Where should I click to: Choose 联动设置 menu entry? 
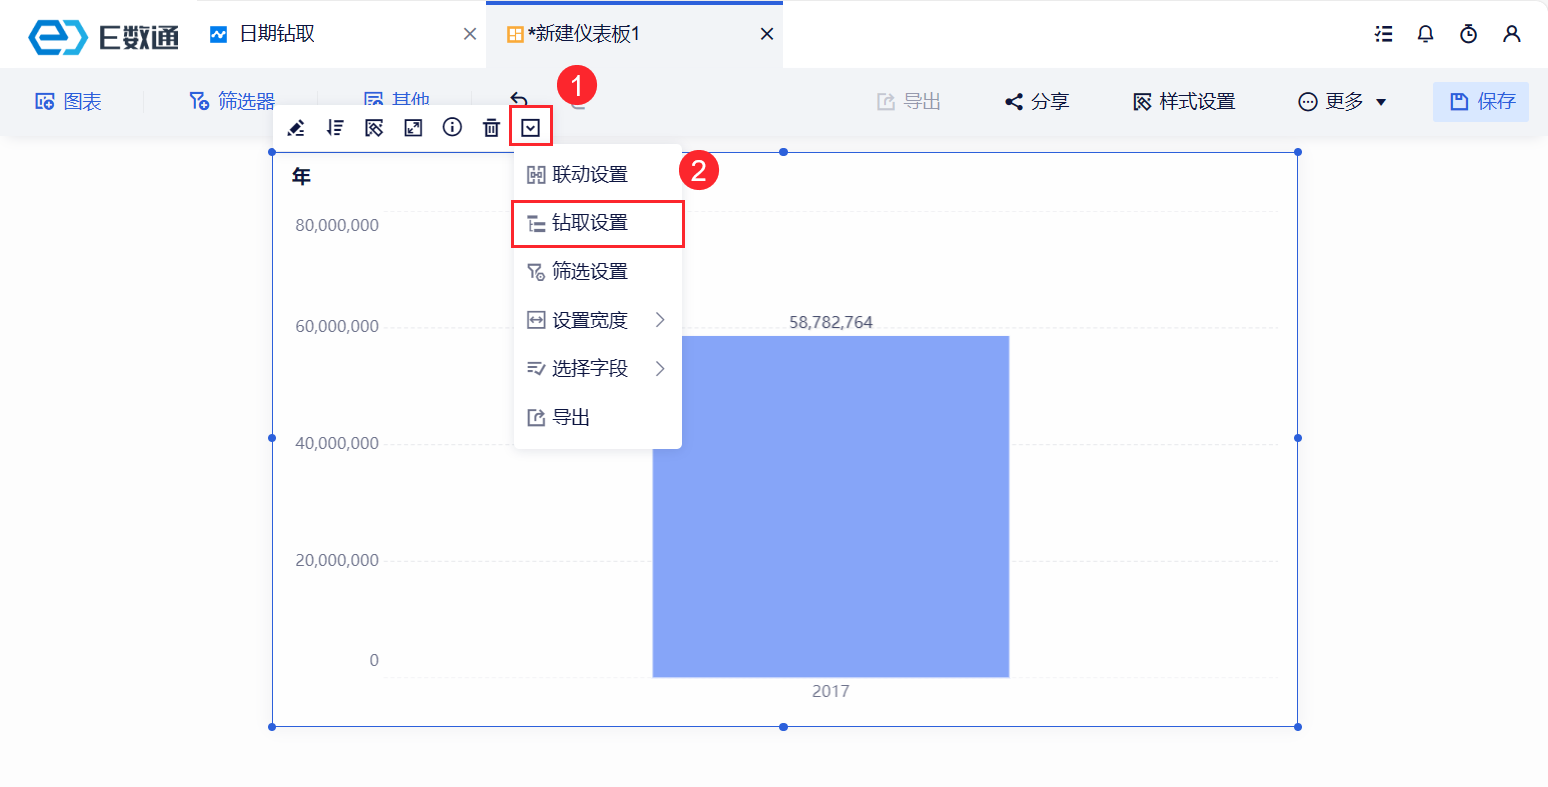click(x=597, y=175)
